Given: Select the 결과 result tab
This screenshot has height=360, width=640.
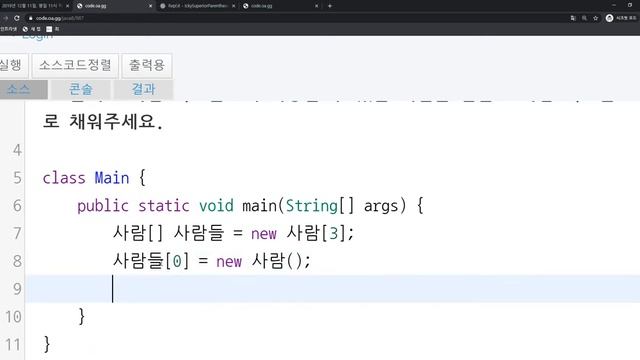Looking at the screenshot, I should coord(143,89).
